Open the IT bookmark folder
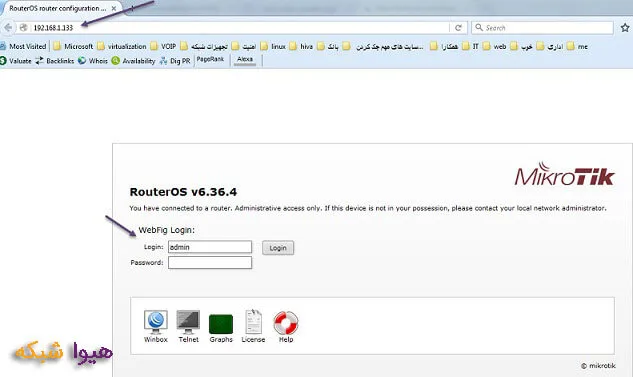The image size is (633, 377). (x=470, y=46)
